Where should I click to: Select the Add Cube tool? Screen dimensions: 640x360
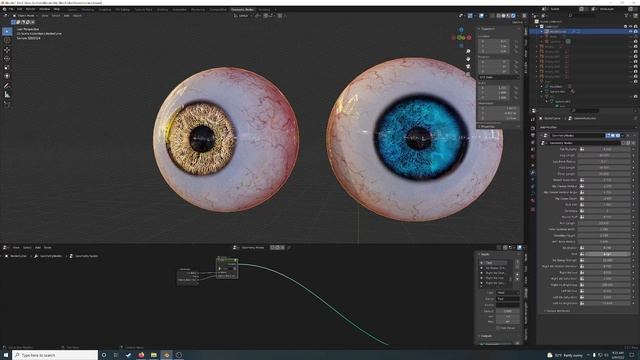tap(7, 104)
